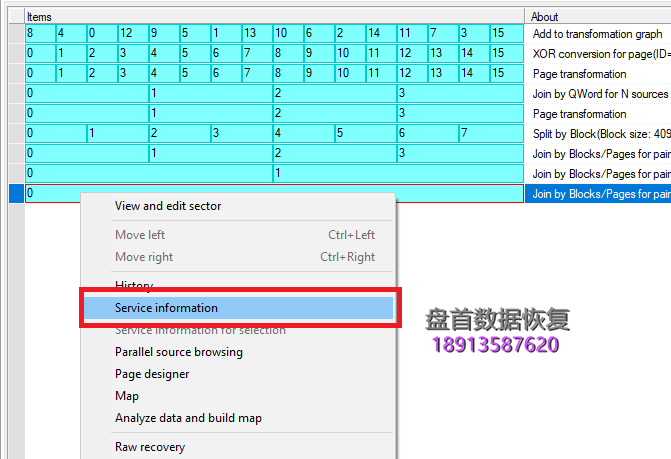
Task: Click Move left menu item
Action: (140, 235)
